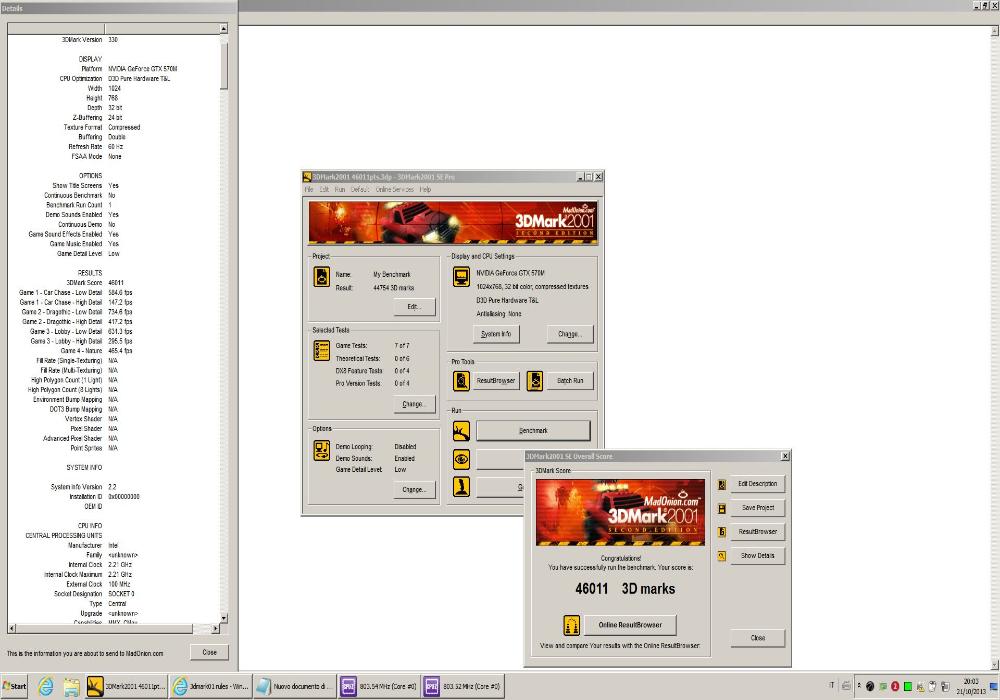The height and width of the screenshot is (700, 1000).
Task: Click the Display and CPU Settings monitor icon
Action: [x=461, y=277]
